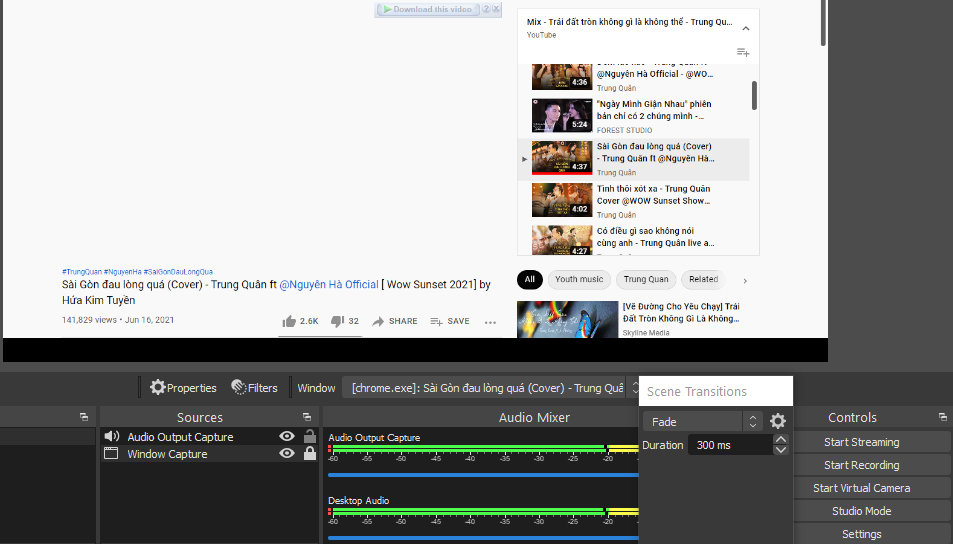953x544 pixels.
Task: Click the 141,829 views text
Action: [x=89, y=320]
